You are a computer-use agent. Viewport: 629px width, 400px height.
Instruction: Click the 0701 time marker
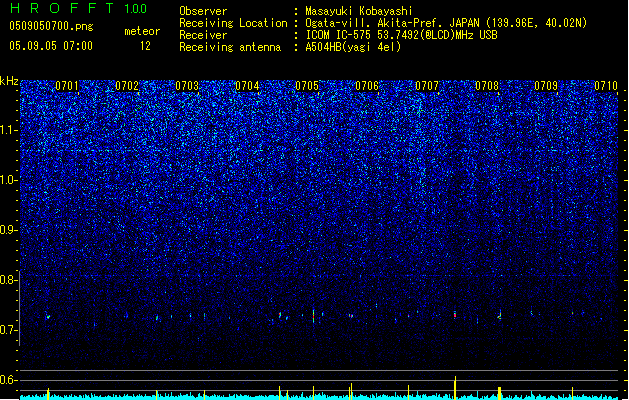point(67,86)
